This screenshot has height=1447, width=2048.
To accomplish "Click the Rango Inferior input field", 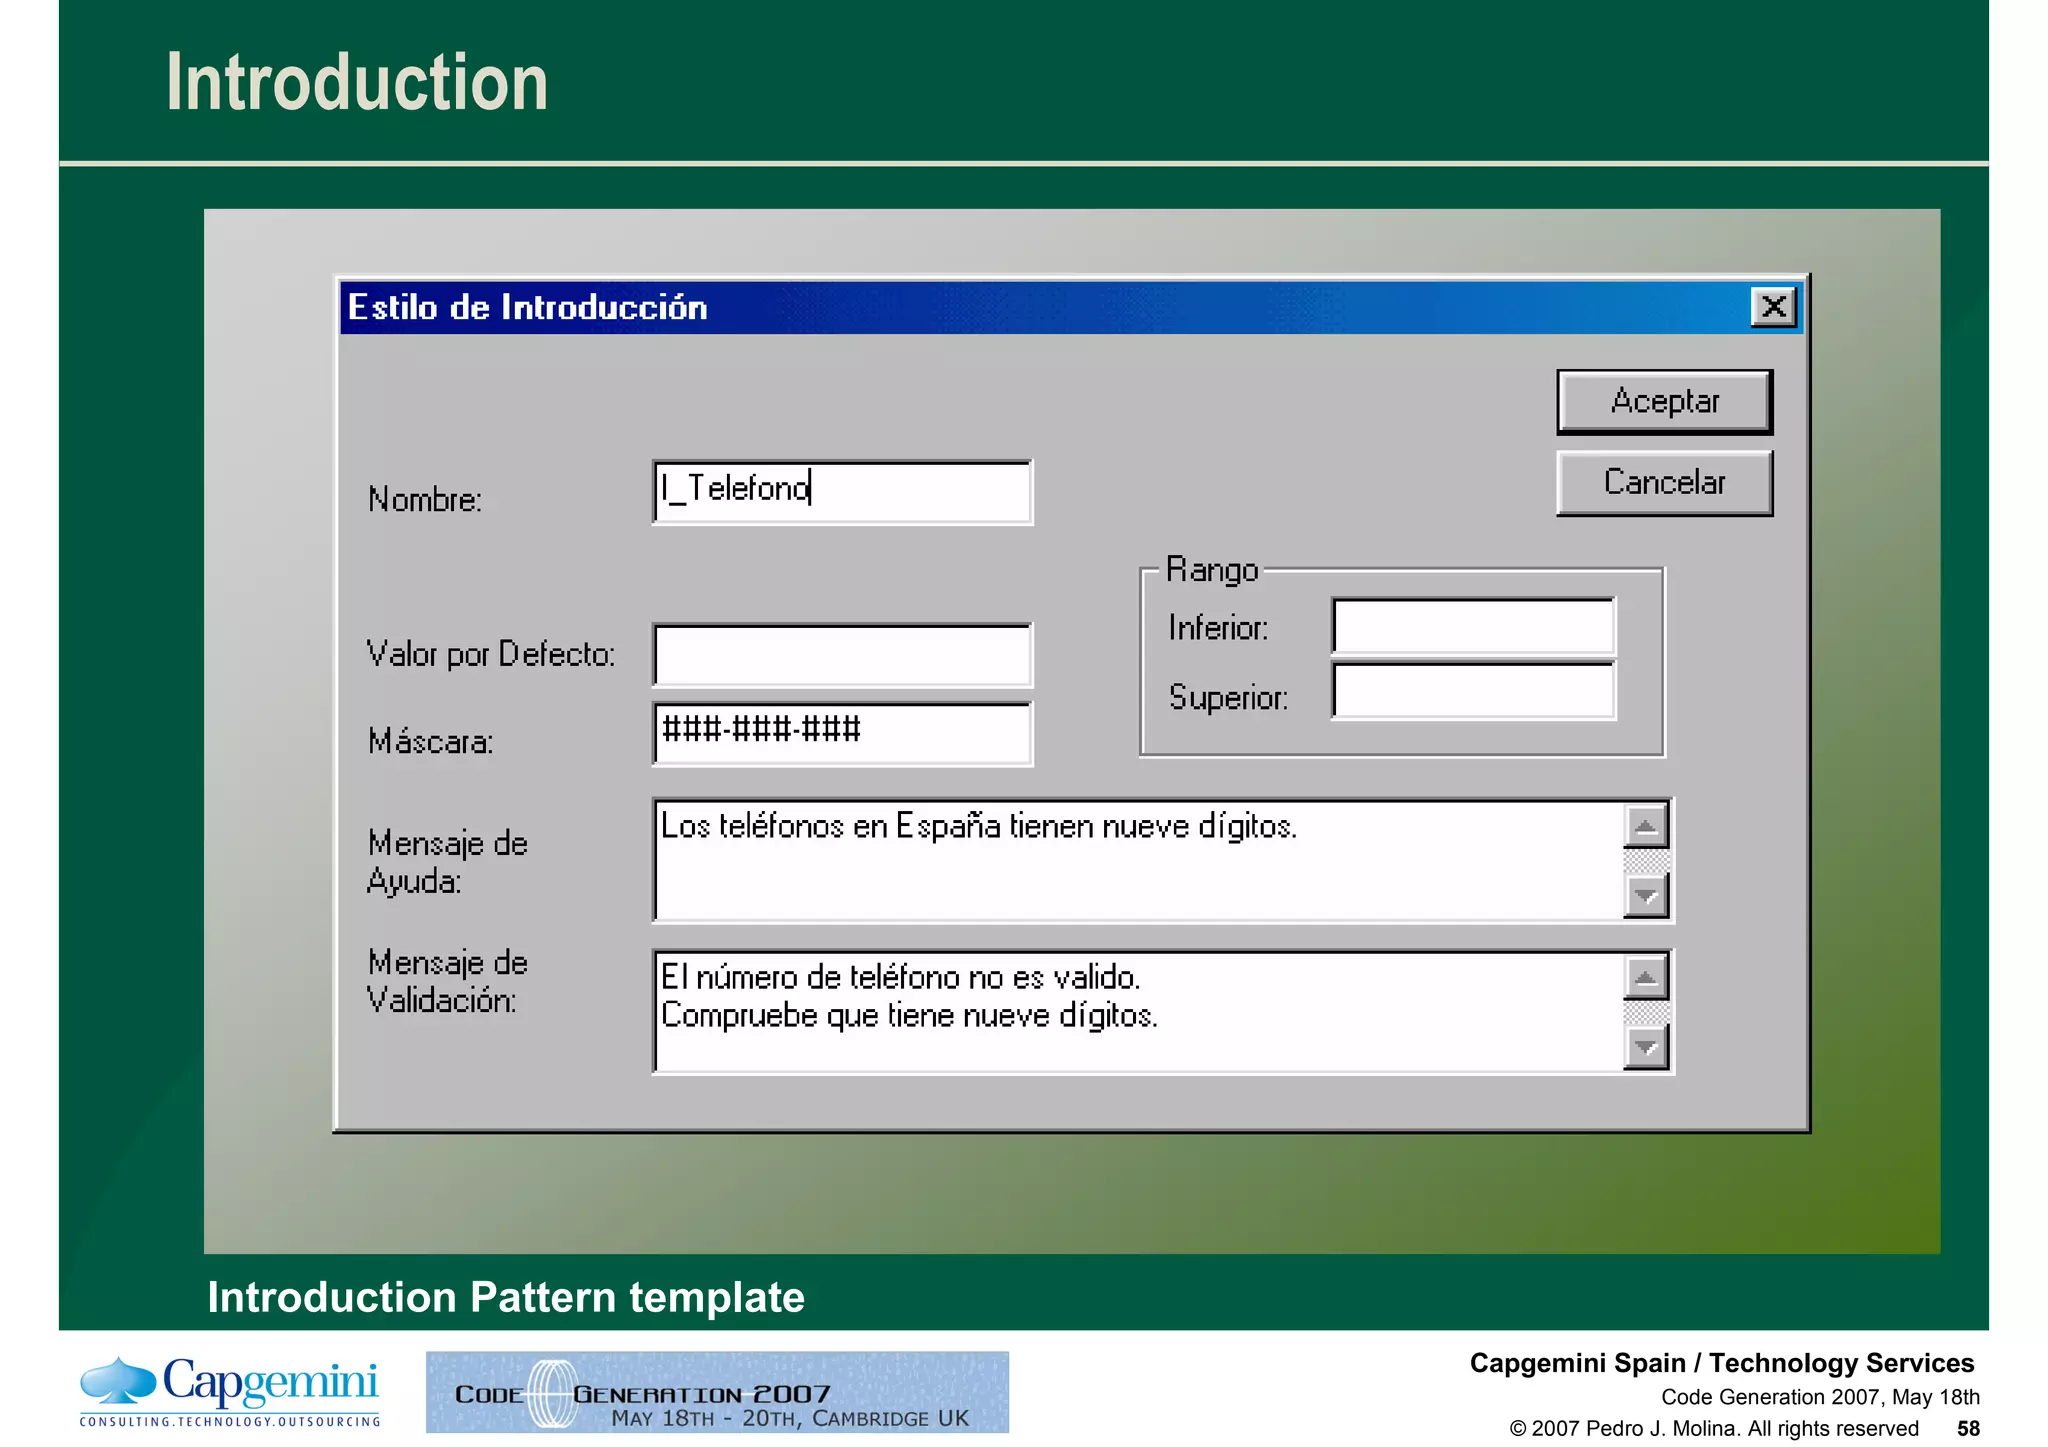I will (1473, 627).
